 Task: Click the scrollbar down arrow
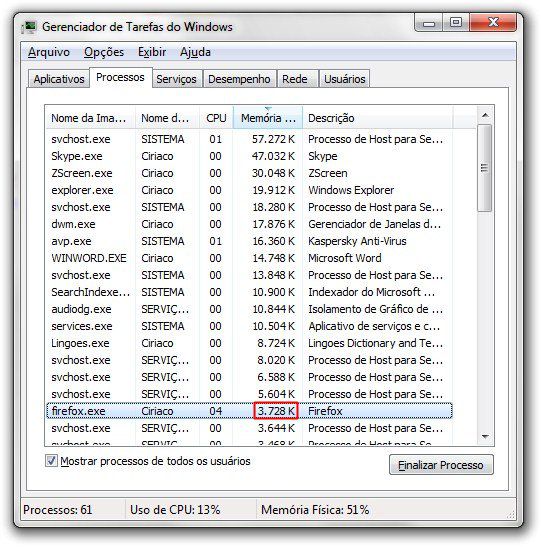[485, 436]
